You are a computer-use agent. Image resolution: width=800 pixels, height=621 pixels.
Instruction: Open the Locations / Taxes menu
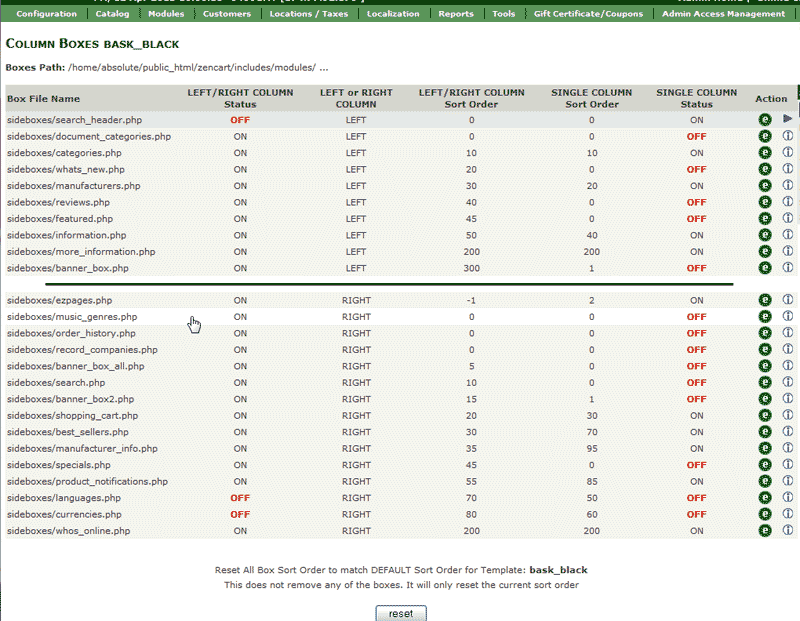click(x=307, y=14)
